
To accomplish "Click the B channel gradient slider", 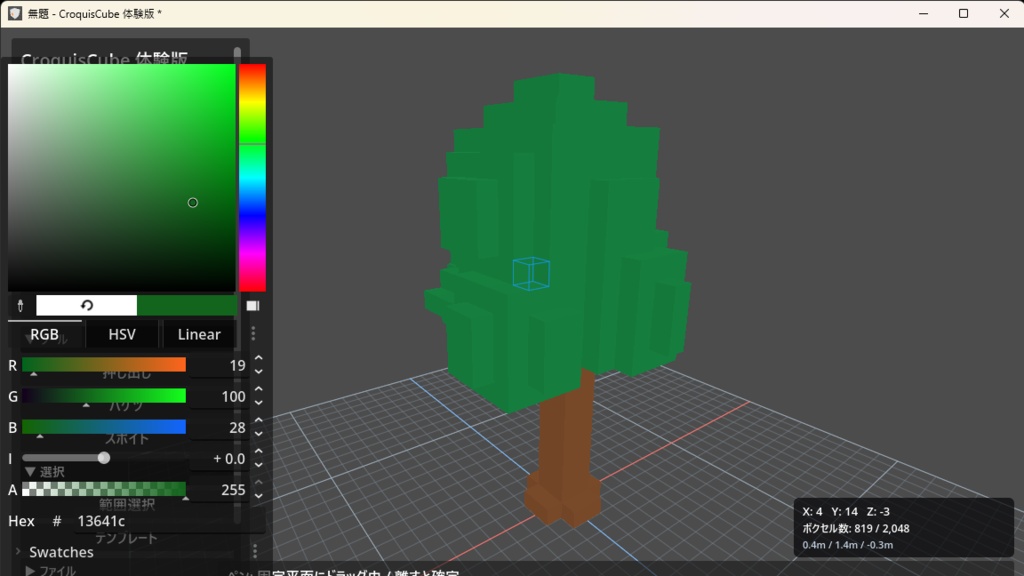I will pos(104,427).
